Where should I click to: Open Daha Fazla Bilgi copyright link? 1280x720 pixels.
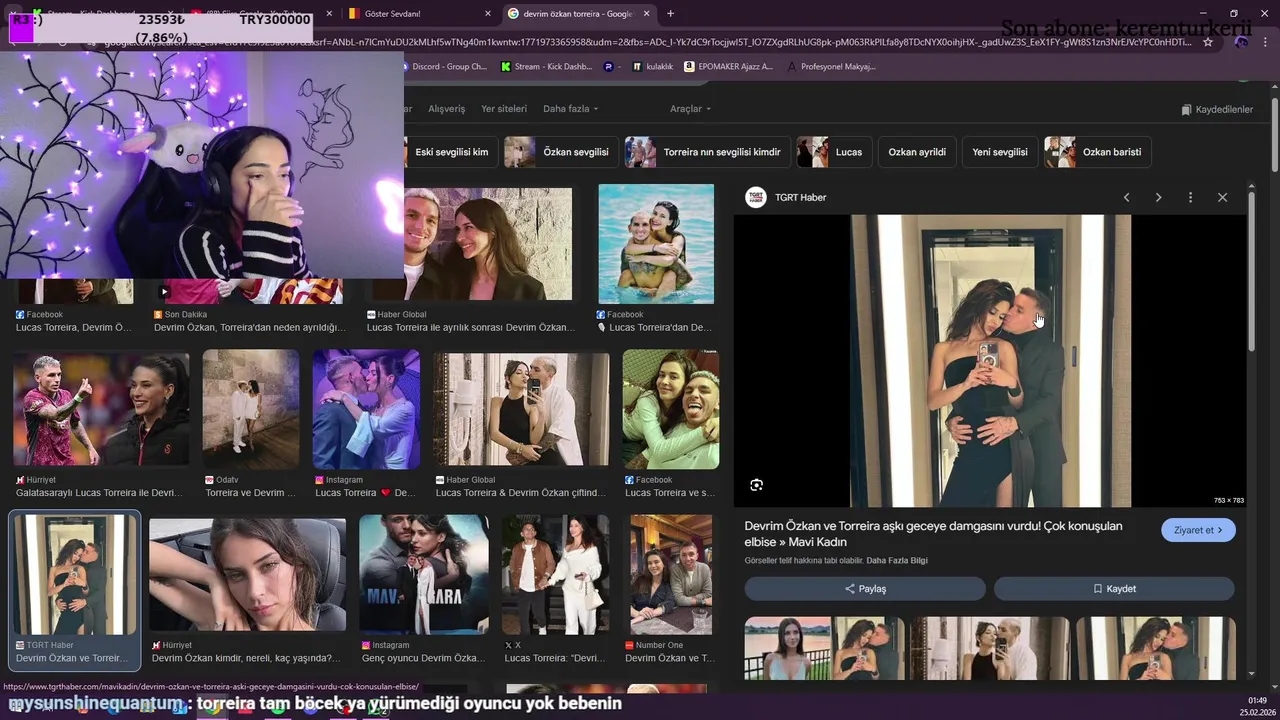(897, 560)
